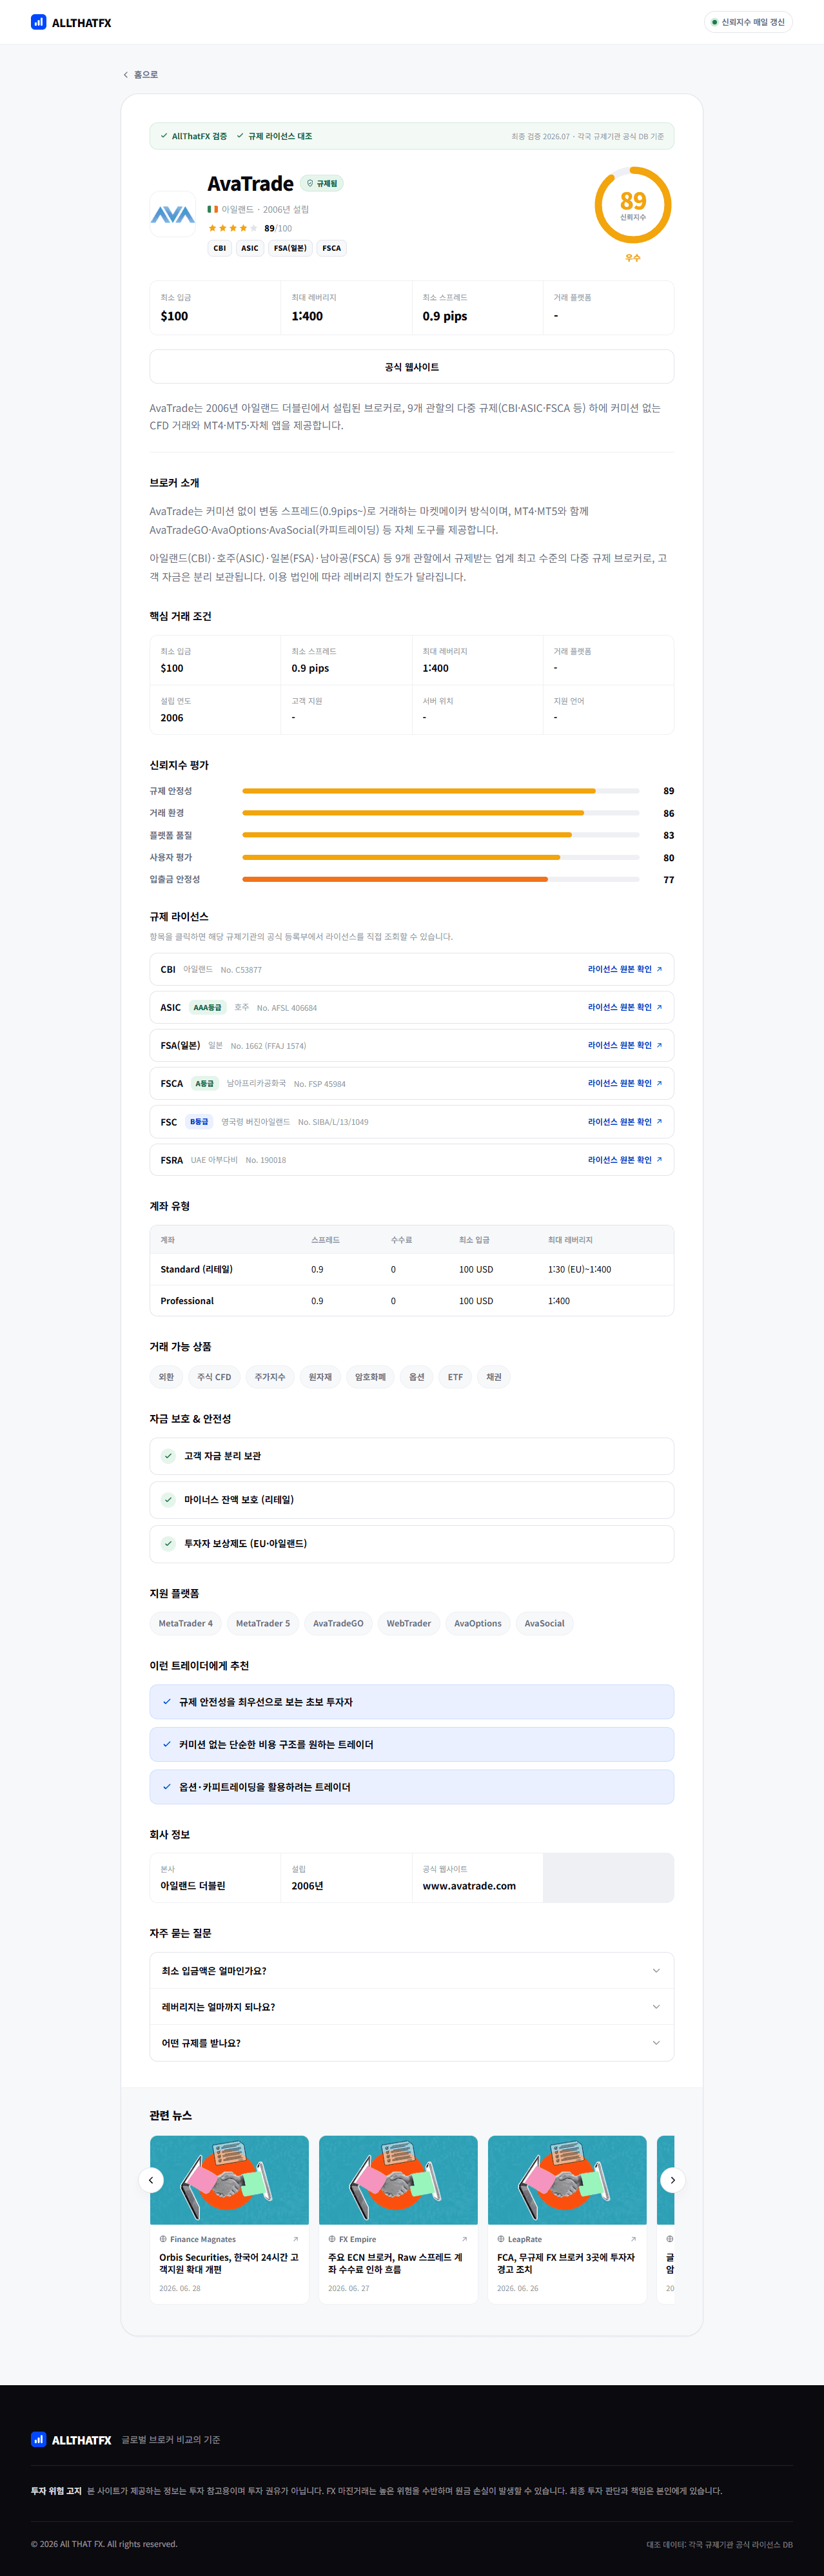Click checkmark beside 커미션 없는 단순한 비용 recommendation
The width and height of the screenshot is (824, 2576).
(167, 1744)
